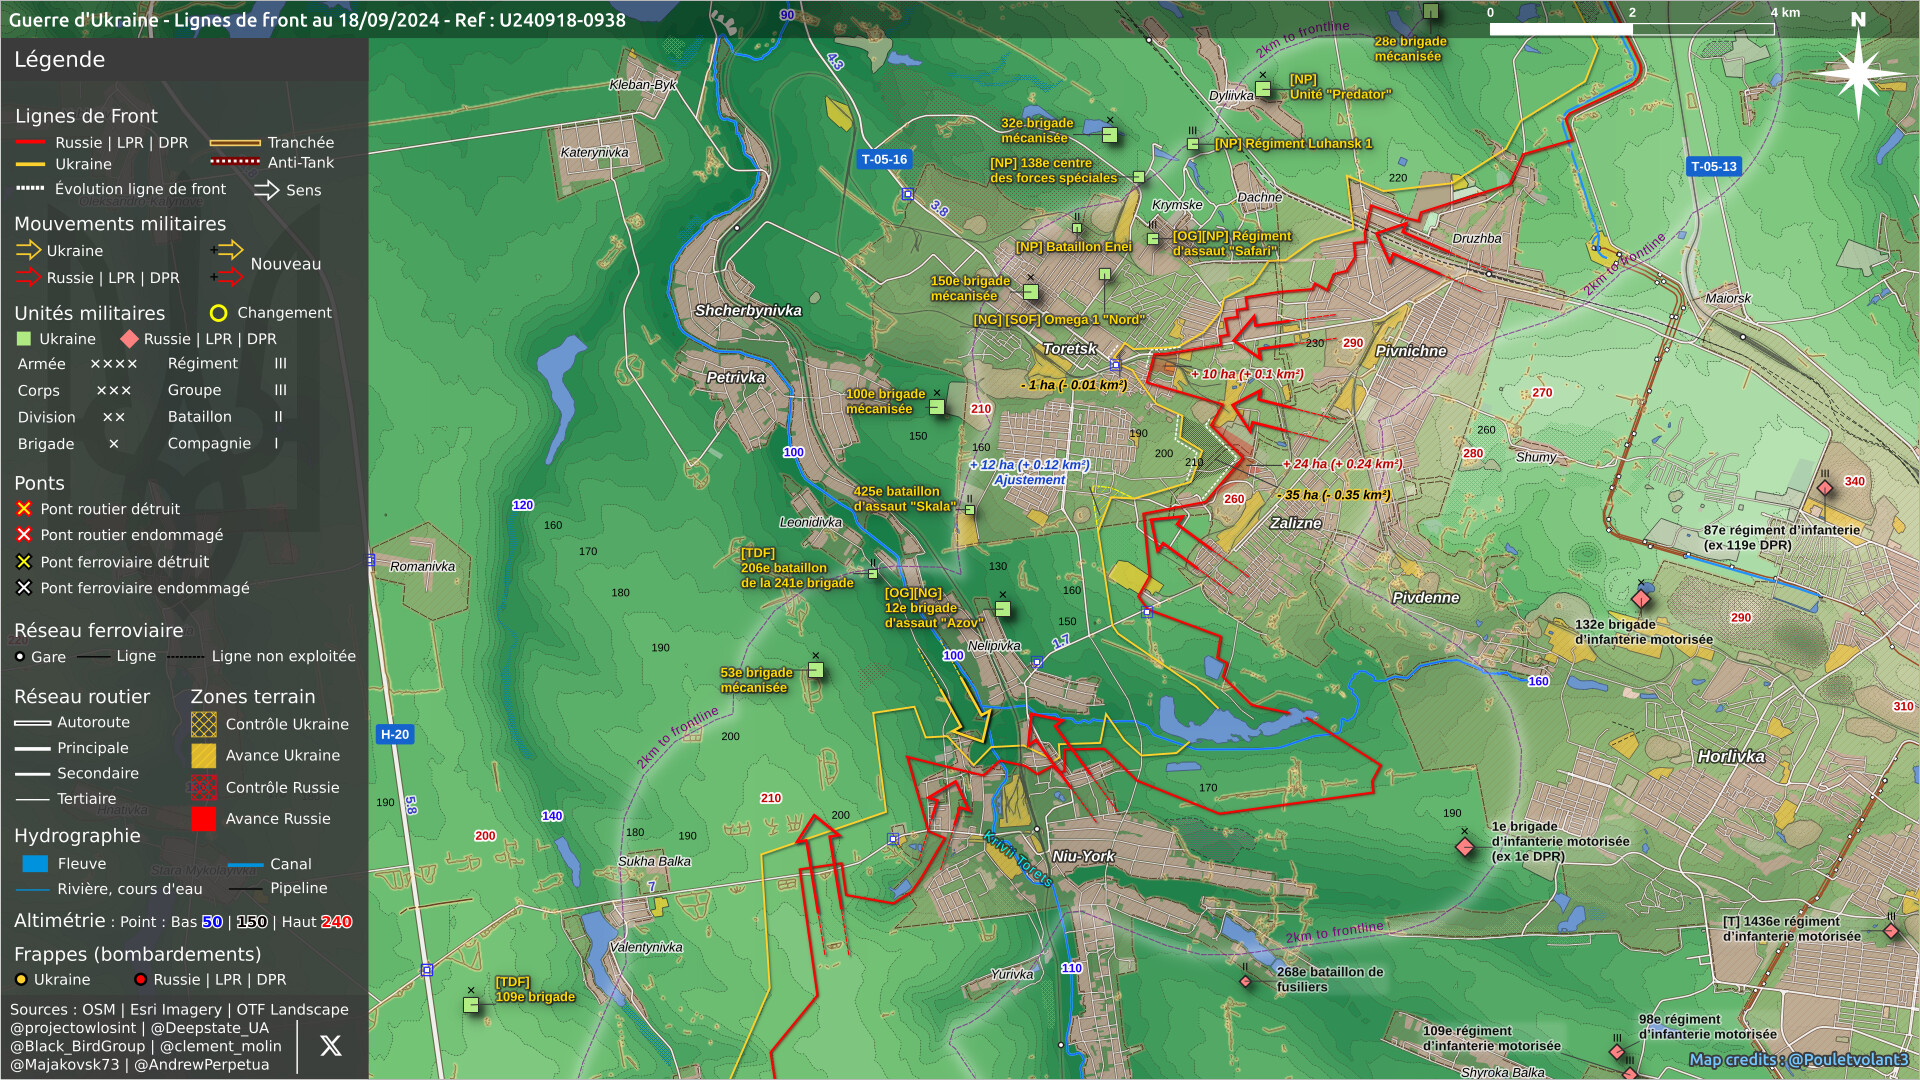1920x1080 pixels.
Task: Click the 132e brigade red diamond marker
Action: tap(1641, 599)
